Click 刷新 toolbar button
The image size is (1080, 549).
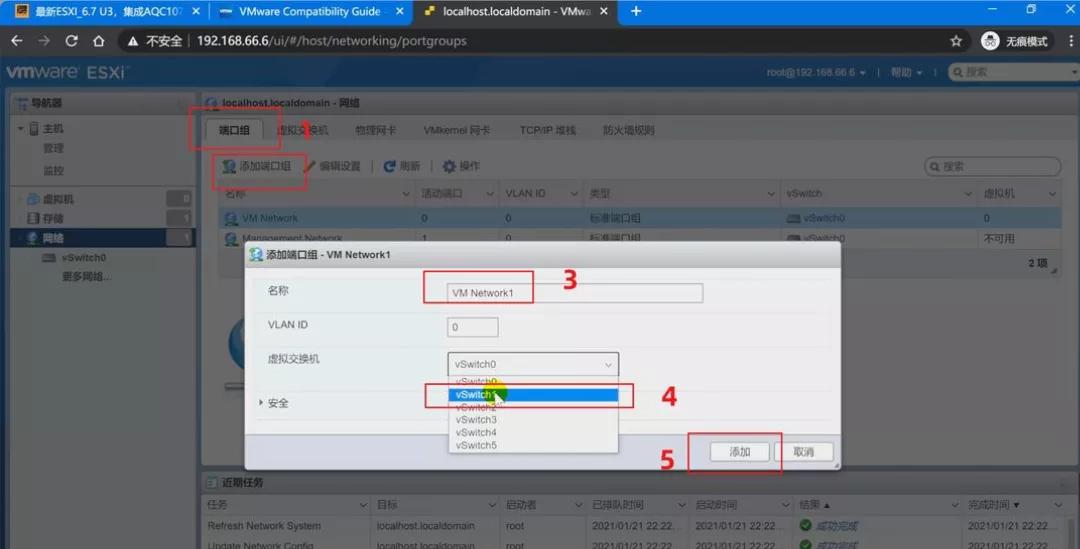[x=402, y=166]
